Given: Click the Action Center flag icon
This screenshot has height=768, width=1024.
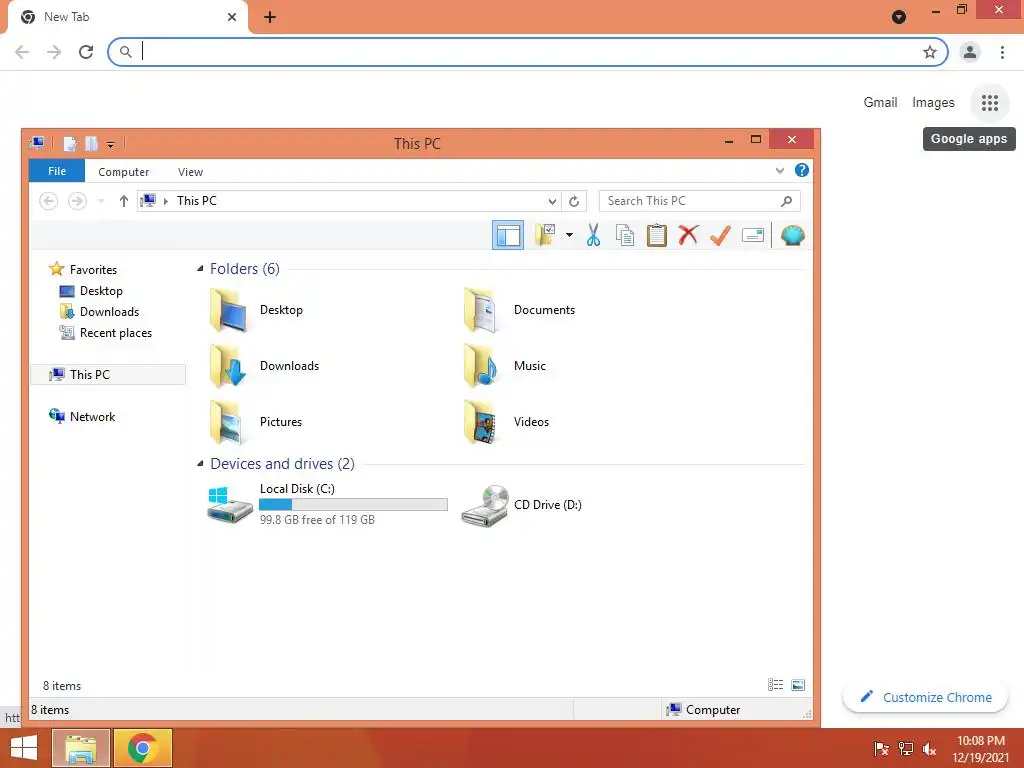Looking at the screenshot, I should [x=881, y=748].
